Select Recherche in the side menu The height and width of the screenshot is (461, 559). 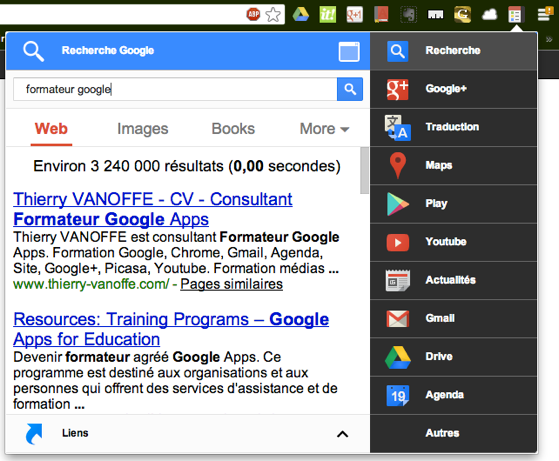point(453,51)
